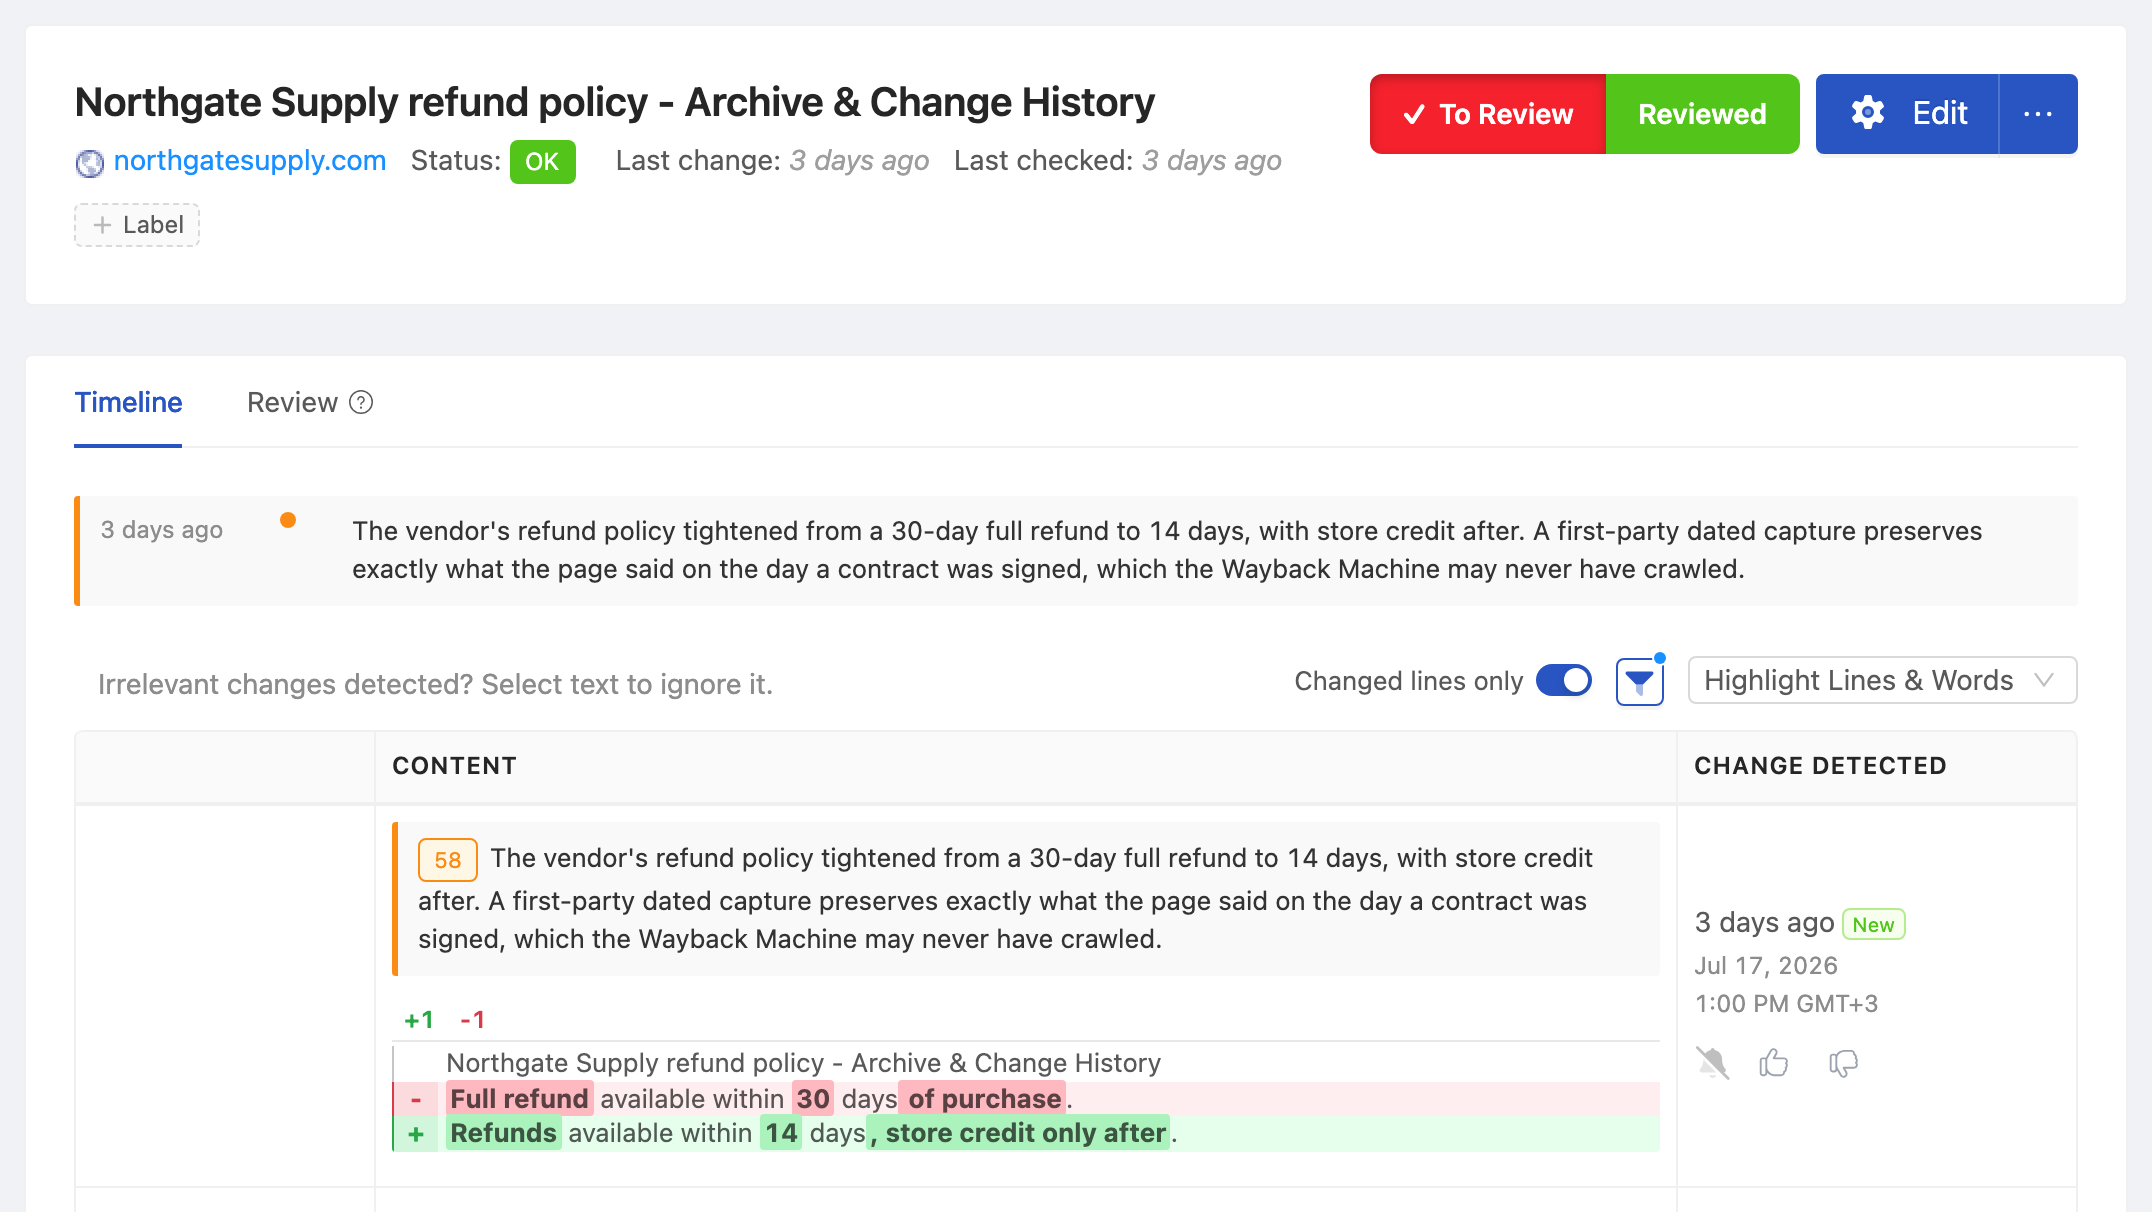Image resolution: width=2152 pixels, height=1212 pixels.
Task: Click the -1 deletions counter
Action: (x=473, y=1020)
